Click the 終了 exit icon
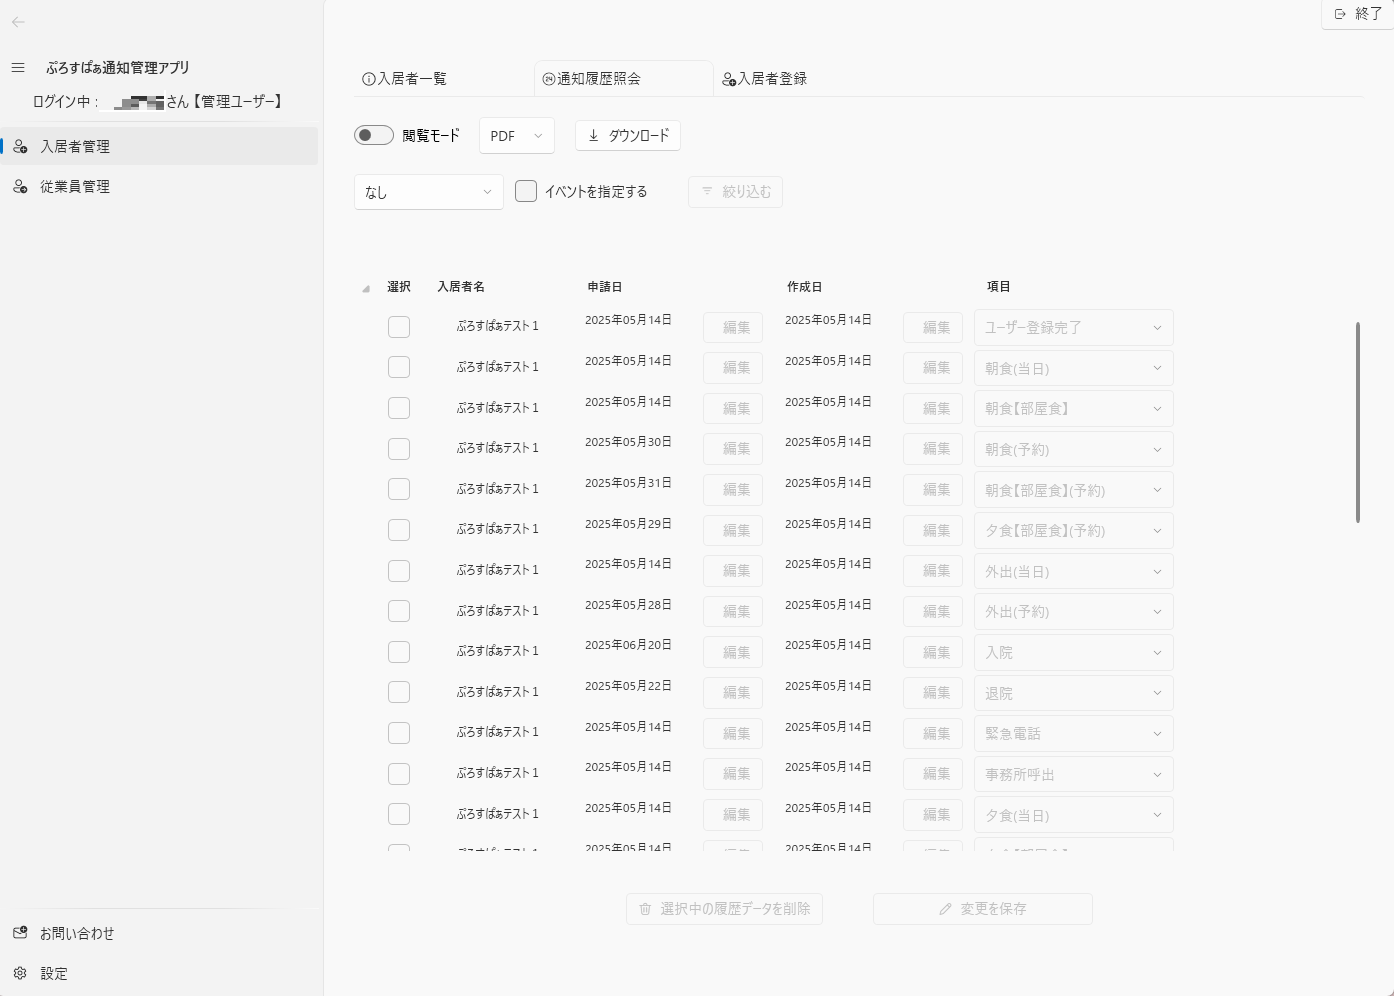The image size is (1394, 996). point(1340,14)
